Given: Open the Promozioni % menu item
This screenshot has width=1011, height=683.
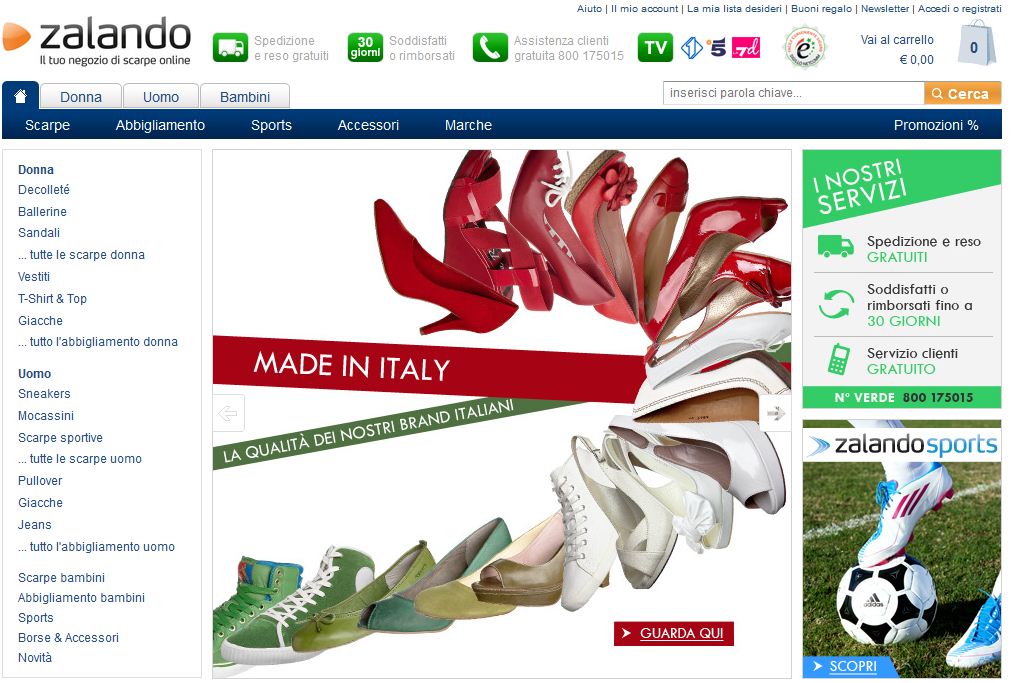Looking at the screenshot, I should tap(936, 125).
